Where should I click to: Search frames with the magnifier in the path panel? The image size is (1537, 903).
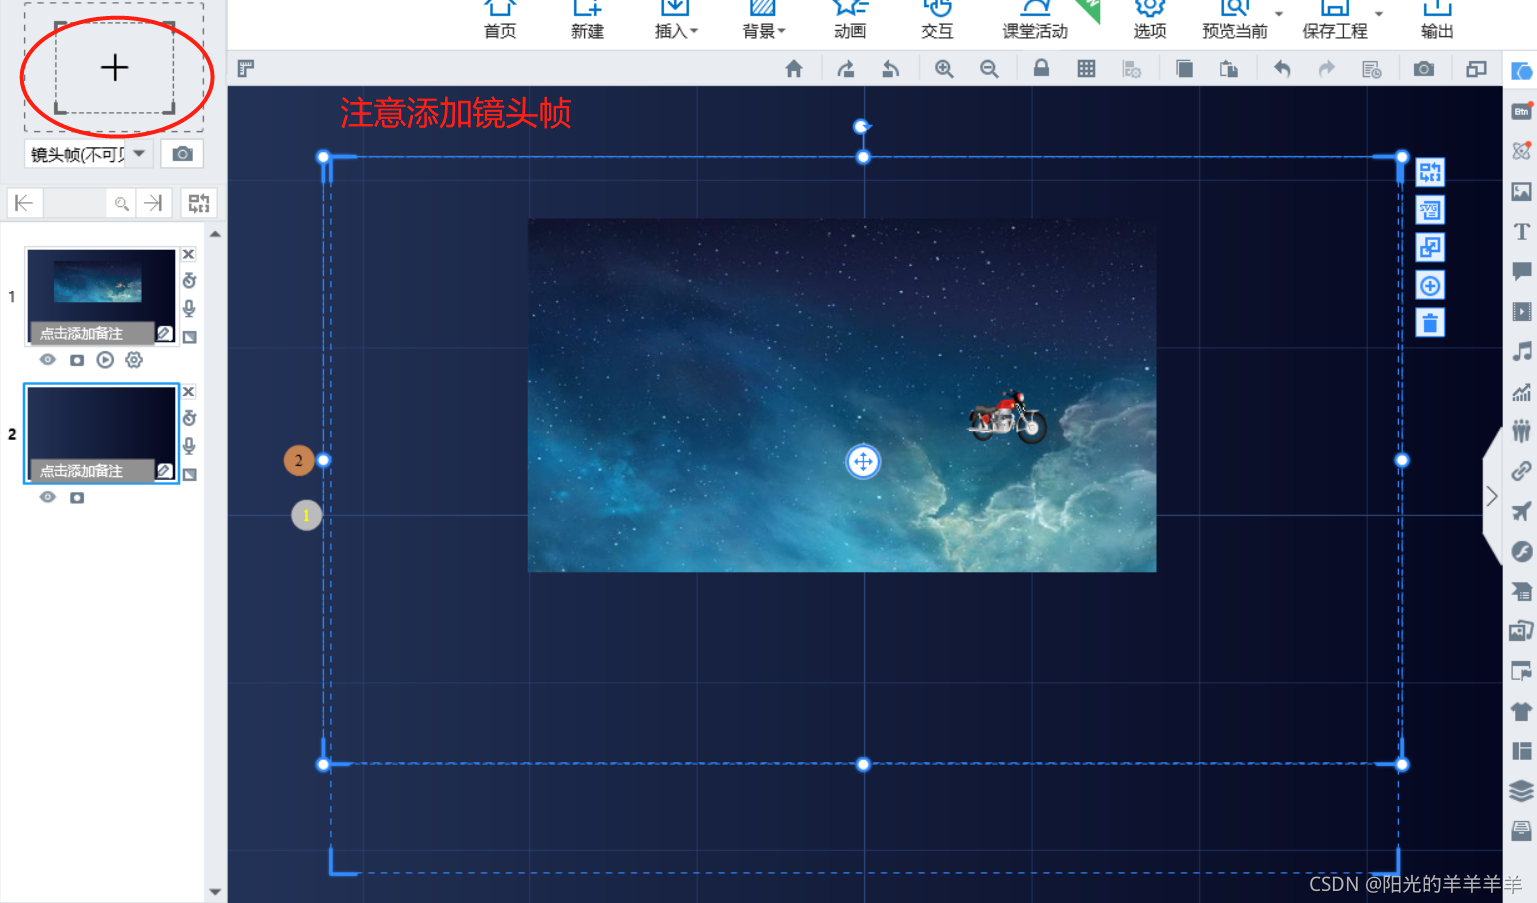pos(121,204)
